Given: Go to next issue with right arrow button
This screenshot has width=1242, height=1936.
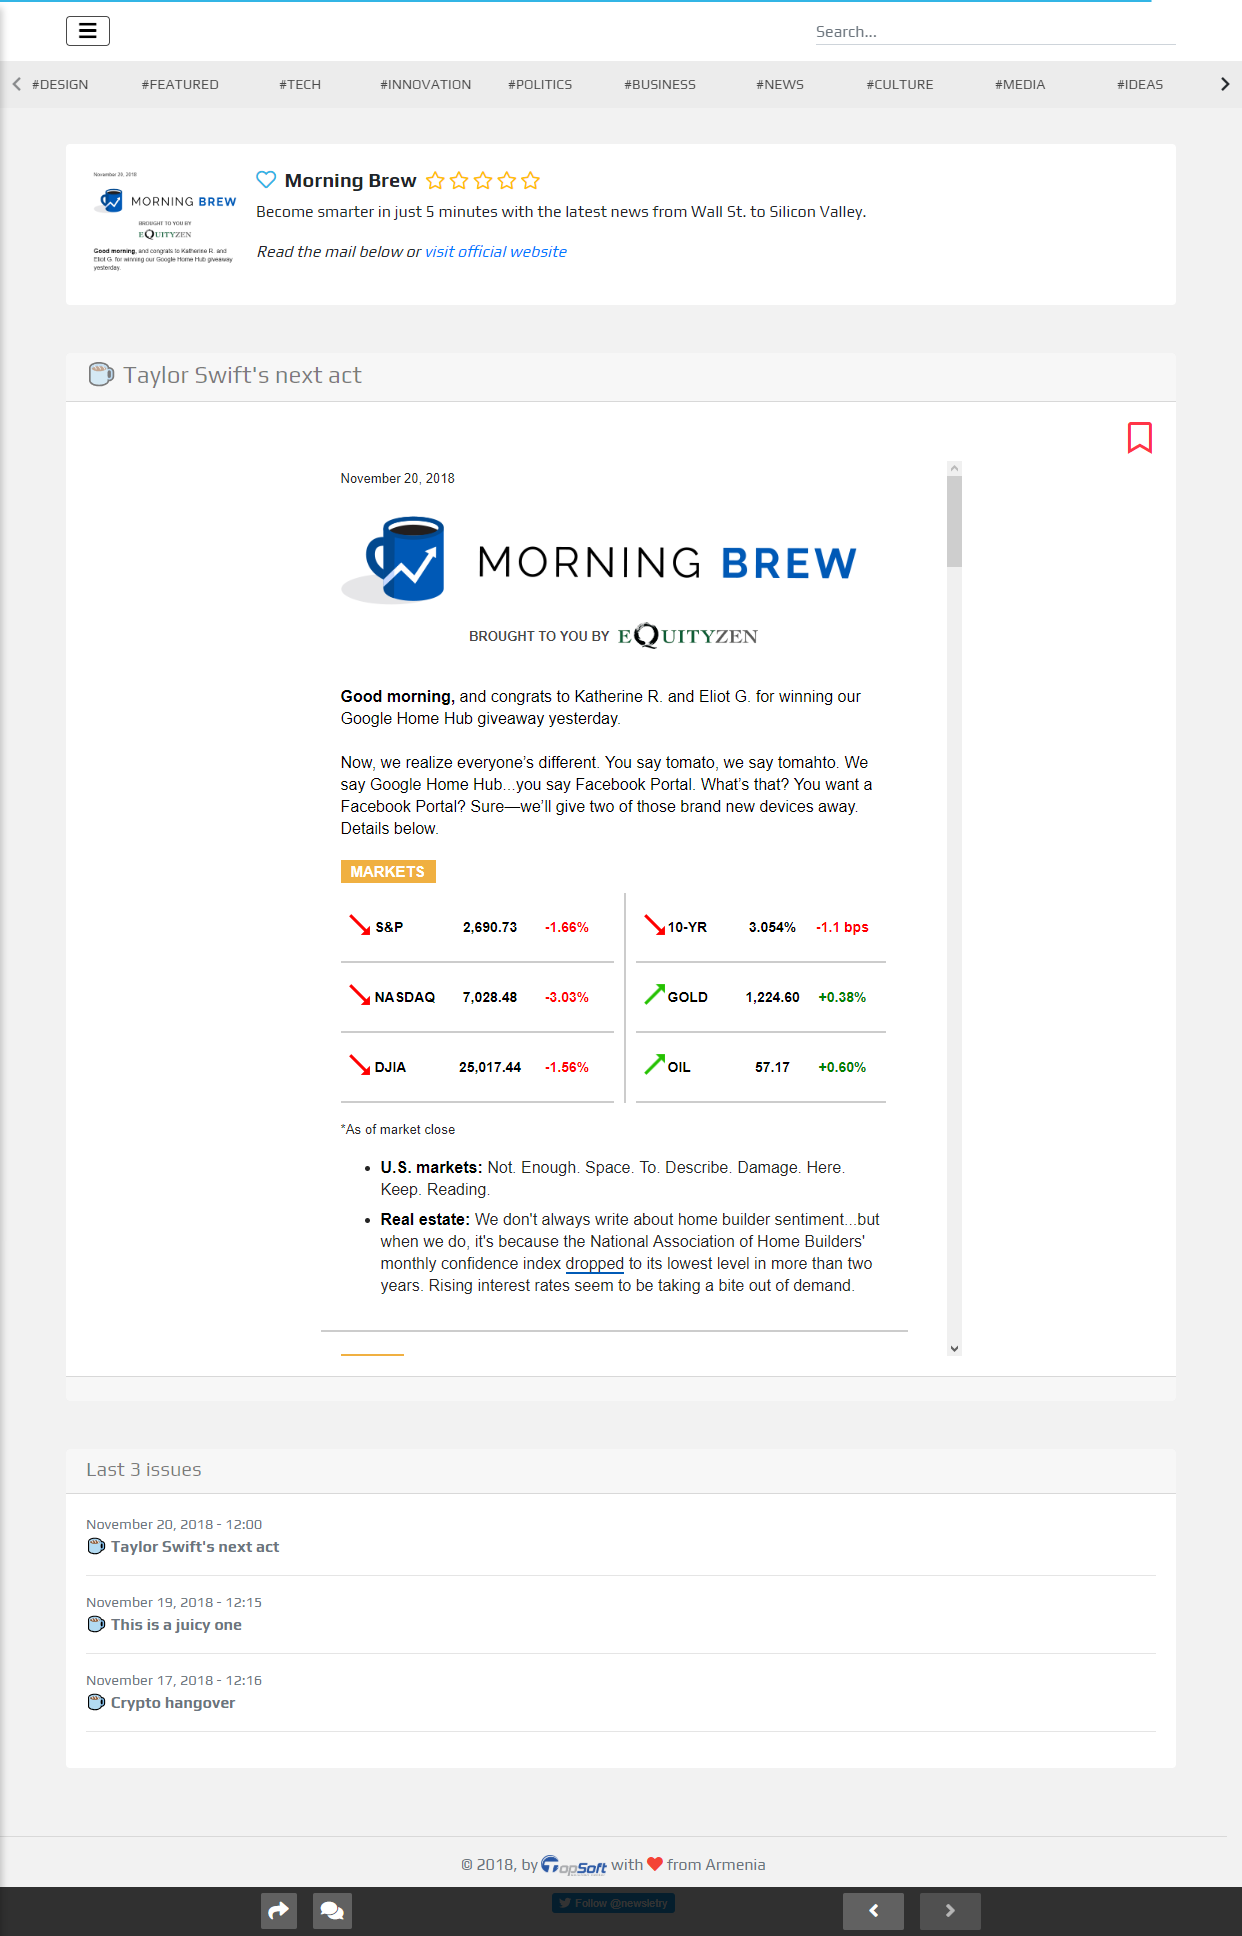Looking at the screenshot, I should pyautogui.click(x=950, y=1911).
